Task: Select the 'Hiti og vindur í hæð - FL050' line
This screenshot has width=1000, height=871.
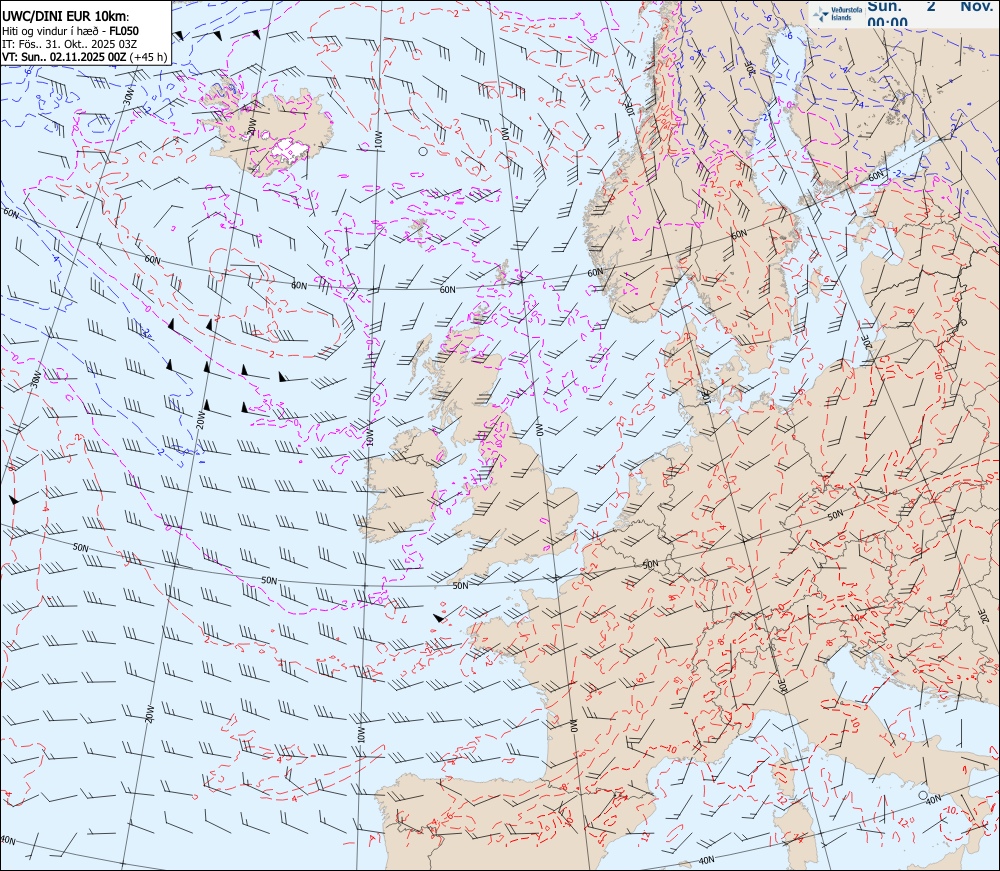Action: (x=70, y=31)
